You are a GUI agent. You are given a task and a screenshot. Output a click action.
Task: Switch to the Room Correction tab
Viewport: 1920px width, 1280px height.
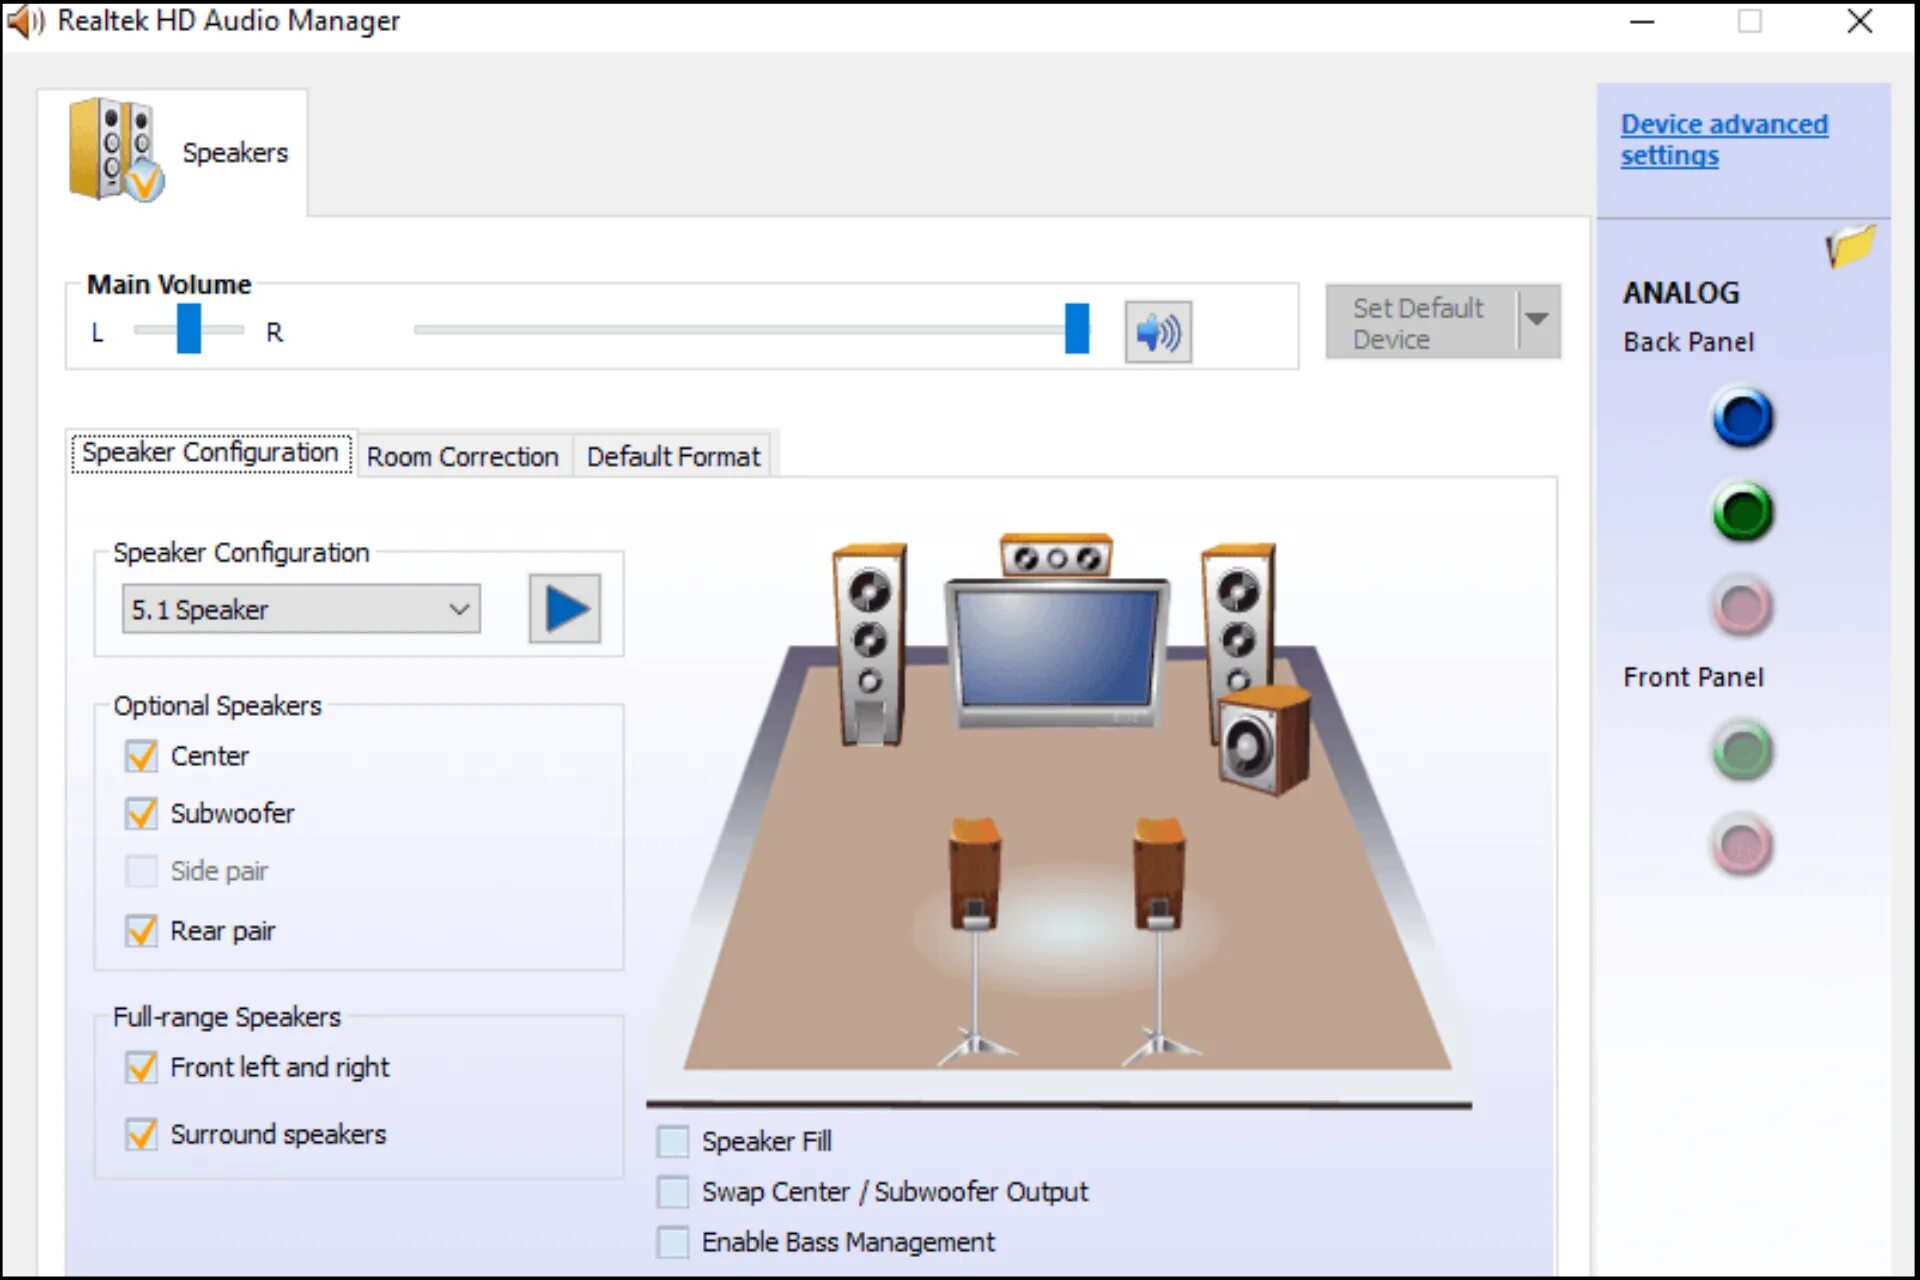click(460, 454)
